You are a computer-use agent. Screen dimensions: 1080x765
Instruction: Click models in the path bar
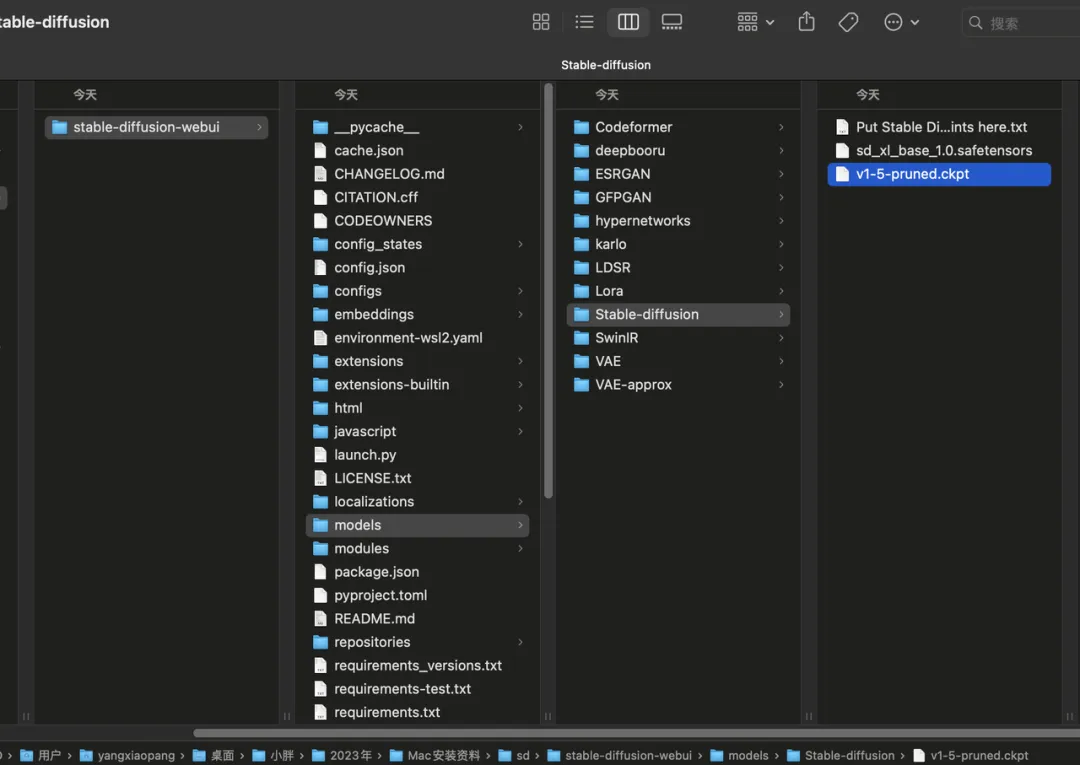point(740,755)
